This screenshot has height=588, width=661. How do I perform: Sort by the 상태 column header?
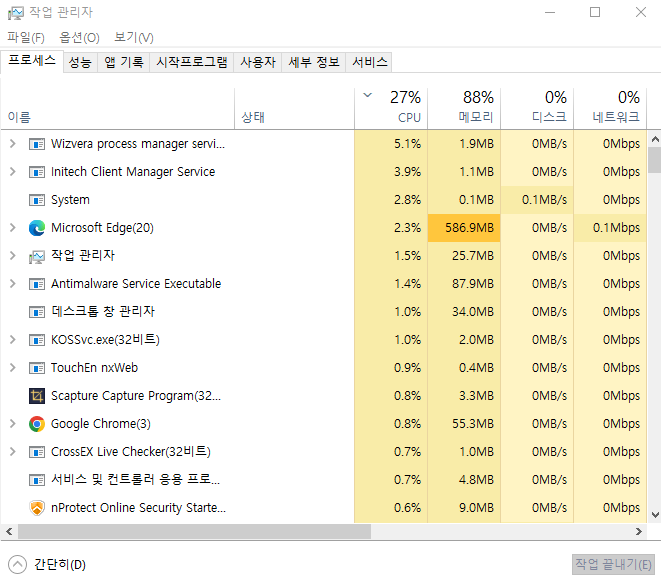294,109
